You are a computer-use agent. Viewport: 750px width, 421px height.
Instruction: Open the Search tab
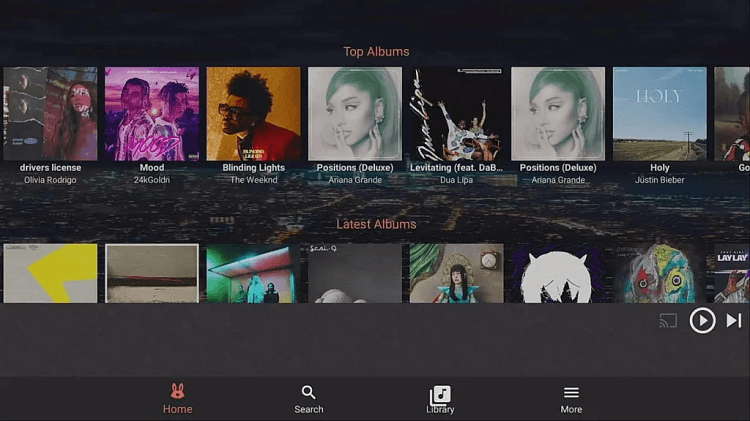pos(309,399)
